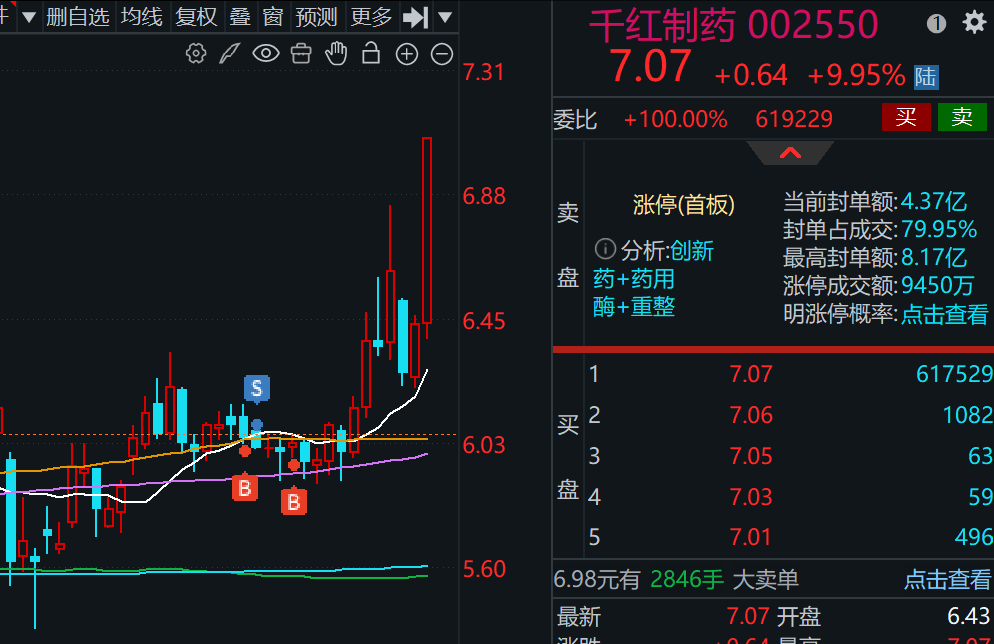Click 涨停成交额 value 9450万
The height and width of the screenshot is (644, 994).
(x=937, y=285)
